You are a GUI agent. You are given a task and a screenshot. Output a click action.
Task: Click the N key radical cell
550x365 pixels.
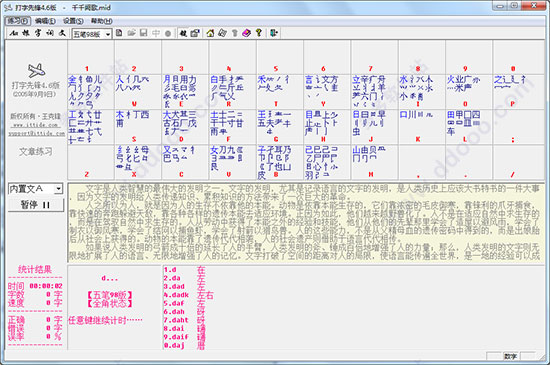(x=327, y=162)
